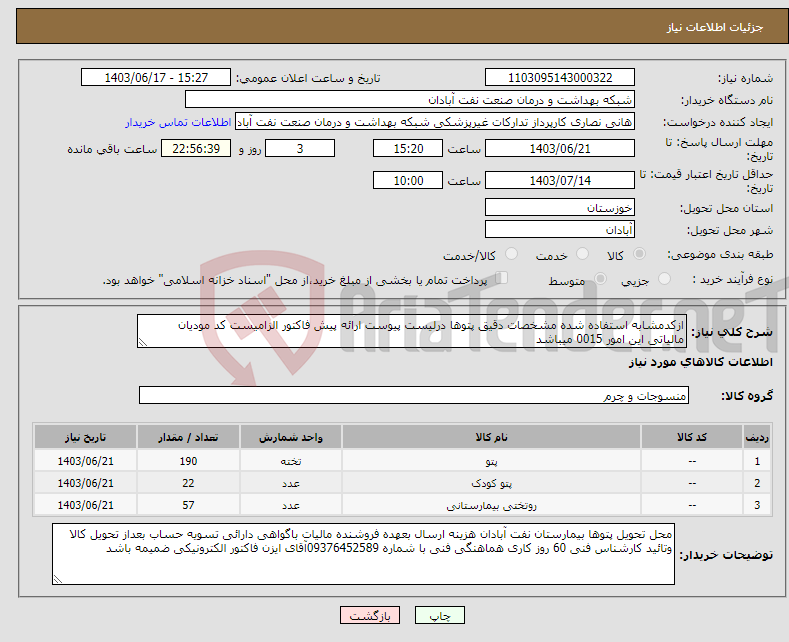
Task: Click the deadline time field 15:20
Action: point(408,148)
